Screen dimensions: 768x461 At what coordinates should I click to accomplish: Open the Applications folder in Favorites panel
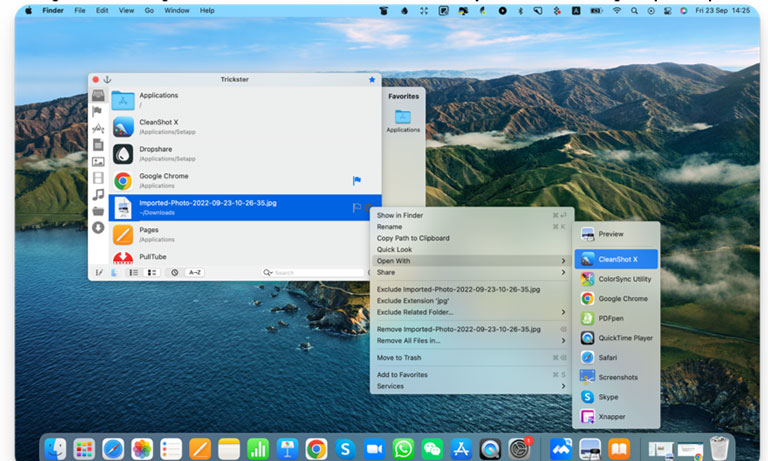pyautogui.click(x=403, y=121)
